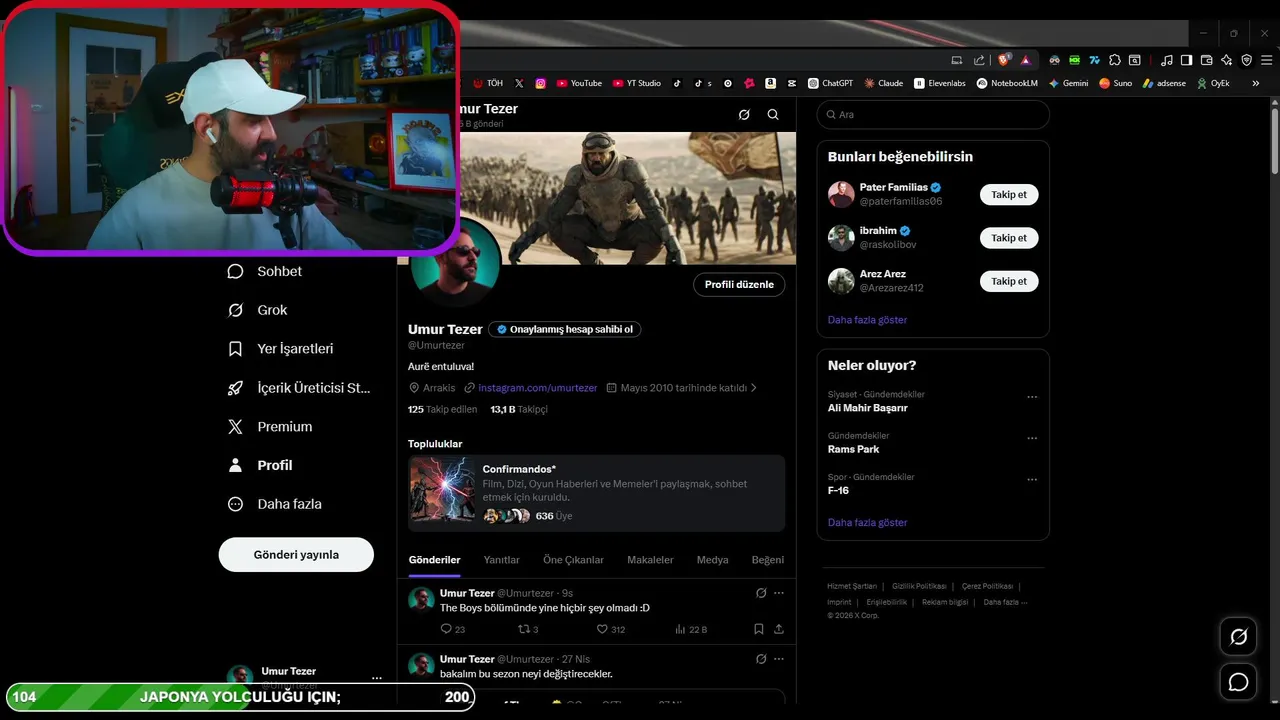The height and width of the screenshot is (720, 1280).
Task: Click the Brave Shields lion icon
Action: point(1004,60)
